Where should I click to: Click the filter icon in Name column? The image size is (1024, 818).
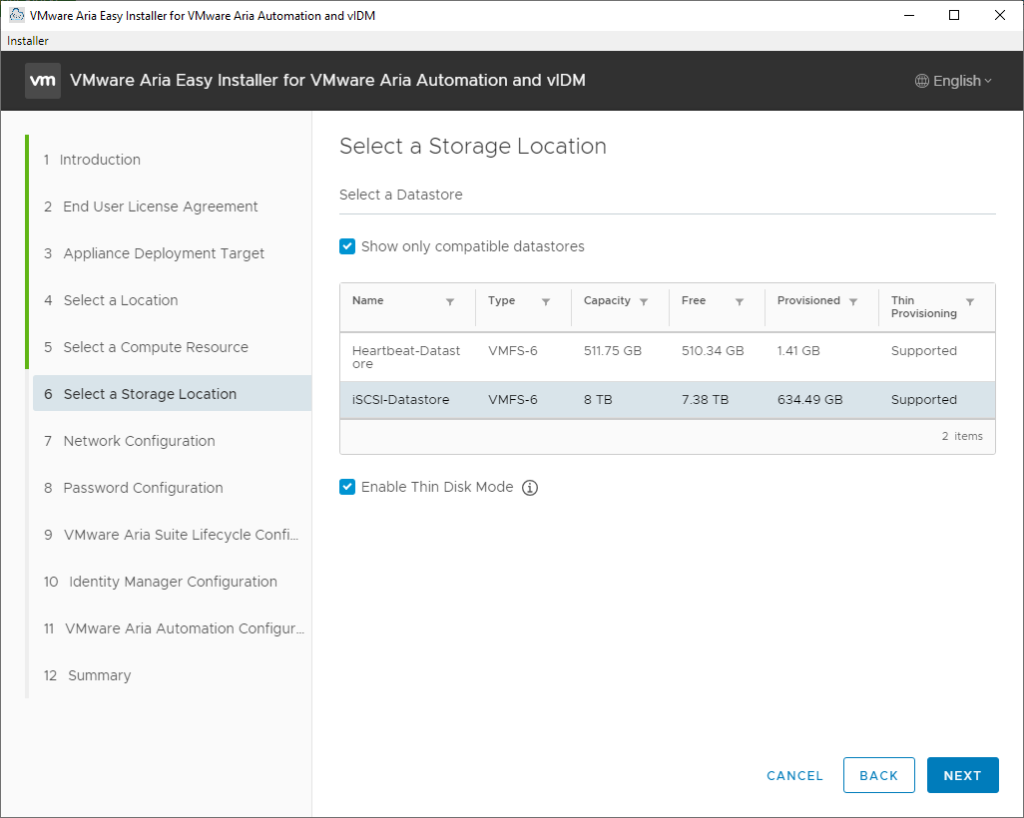450,302
